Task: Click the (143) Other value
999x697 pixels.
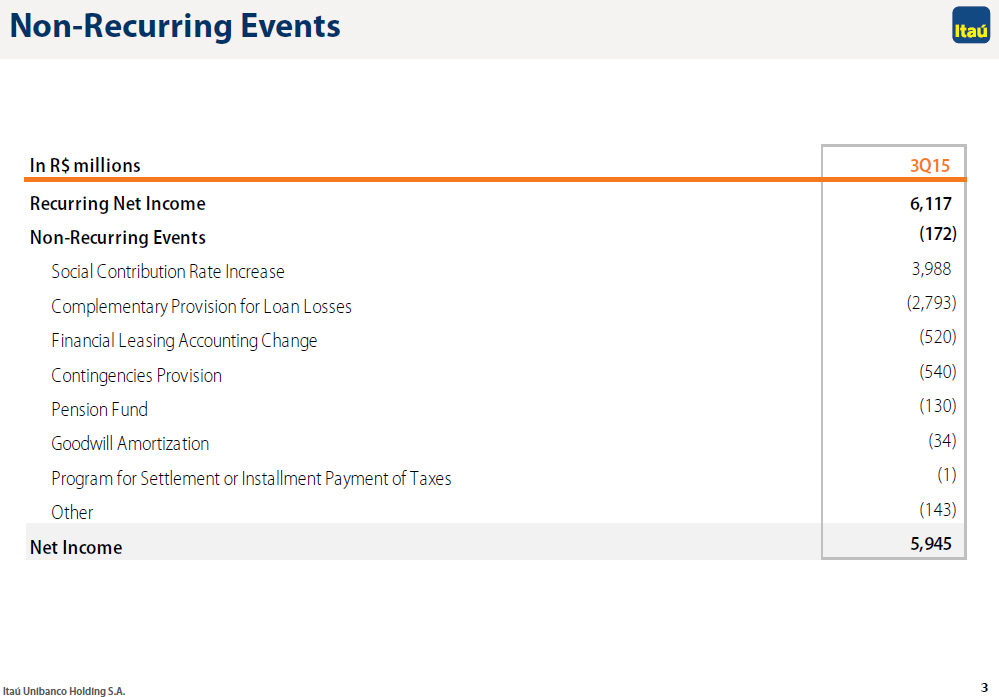Action: pyautogui.click(x=937, y=510)
